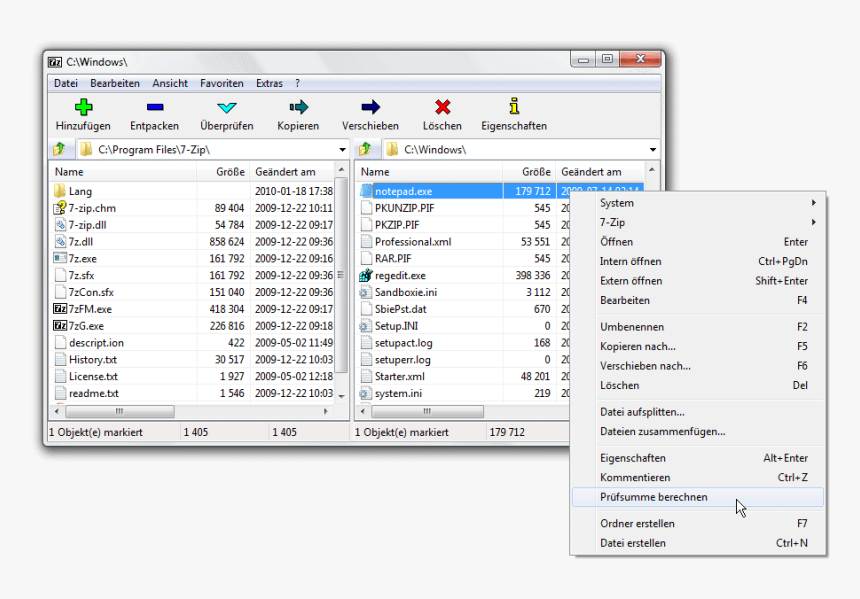
Task: Click the blue minus Entpacken icon
Action: point(155,107)
